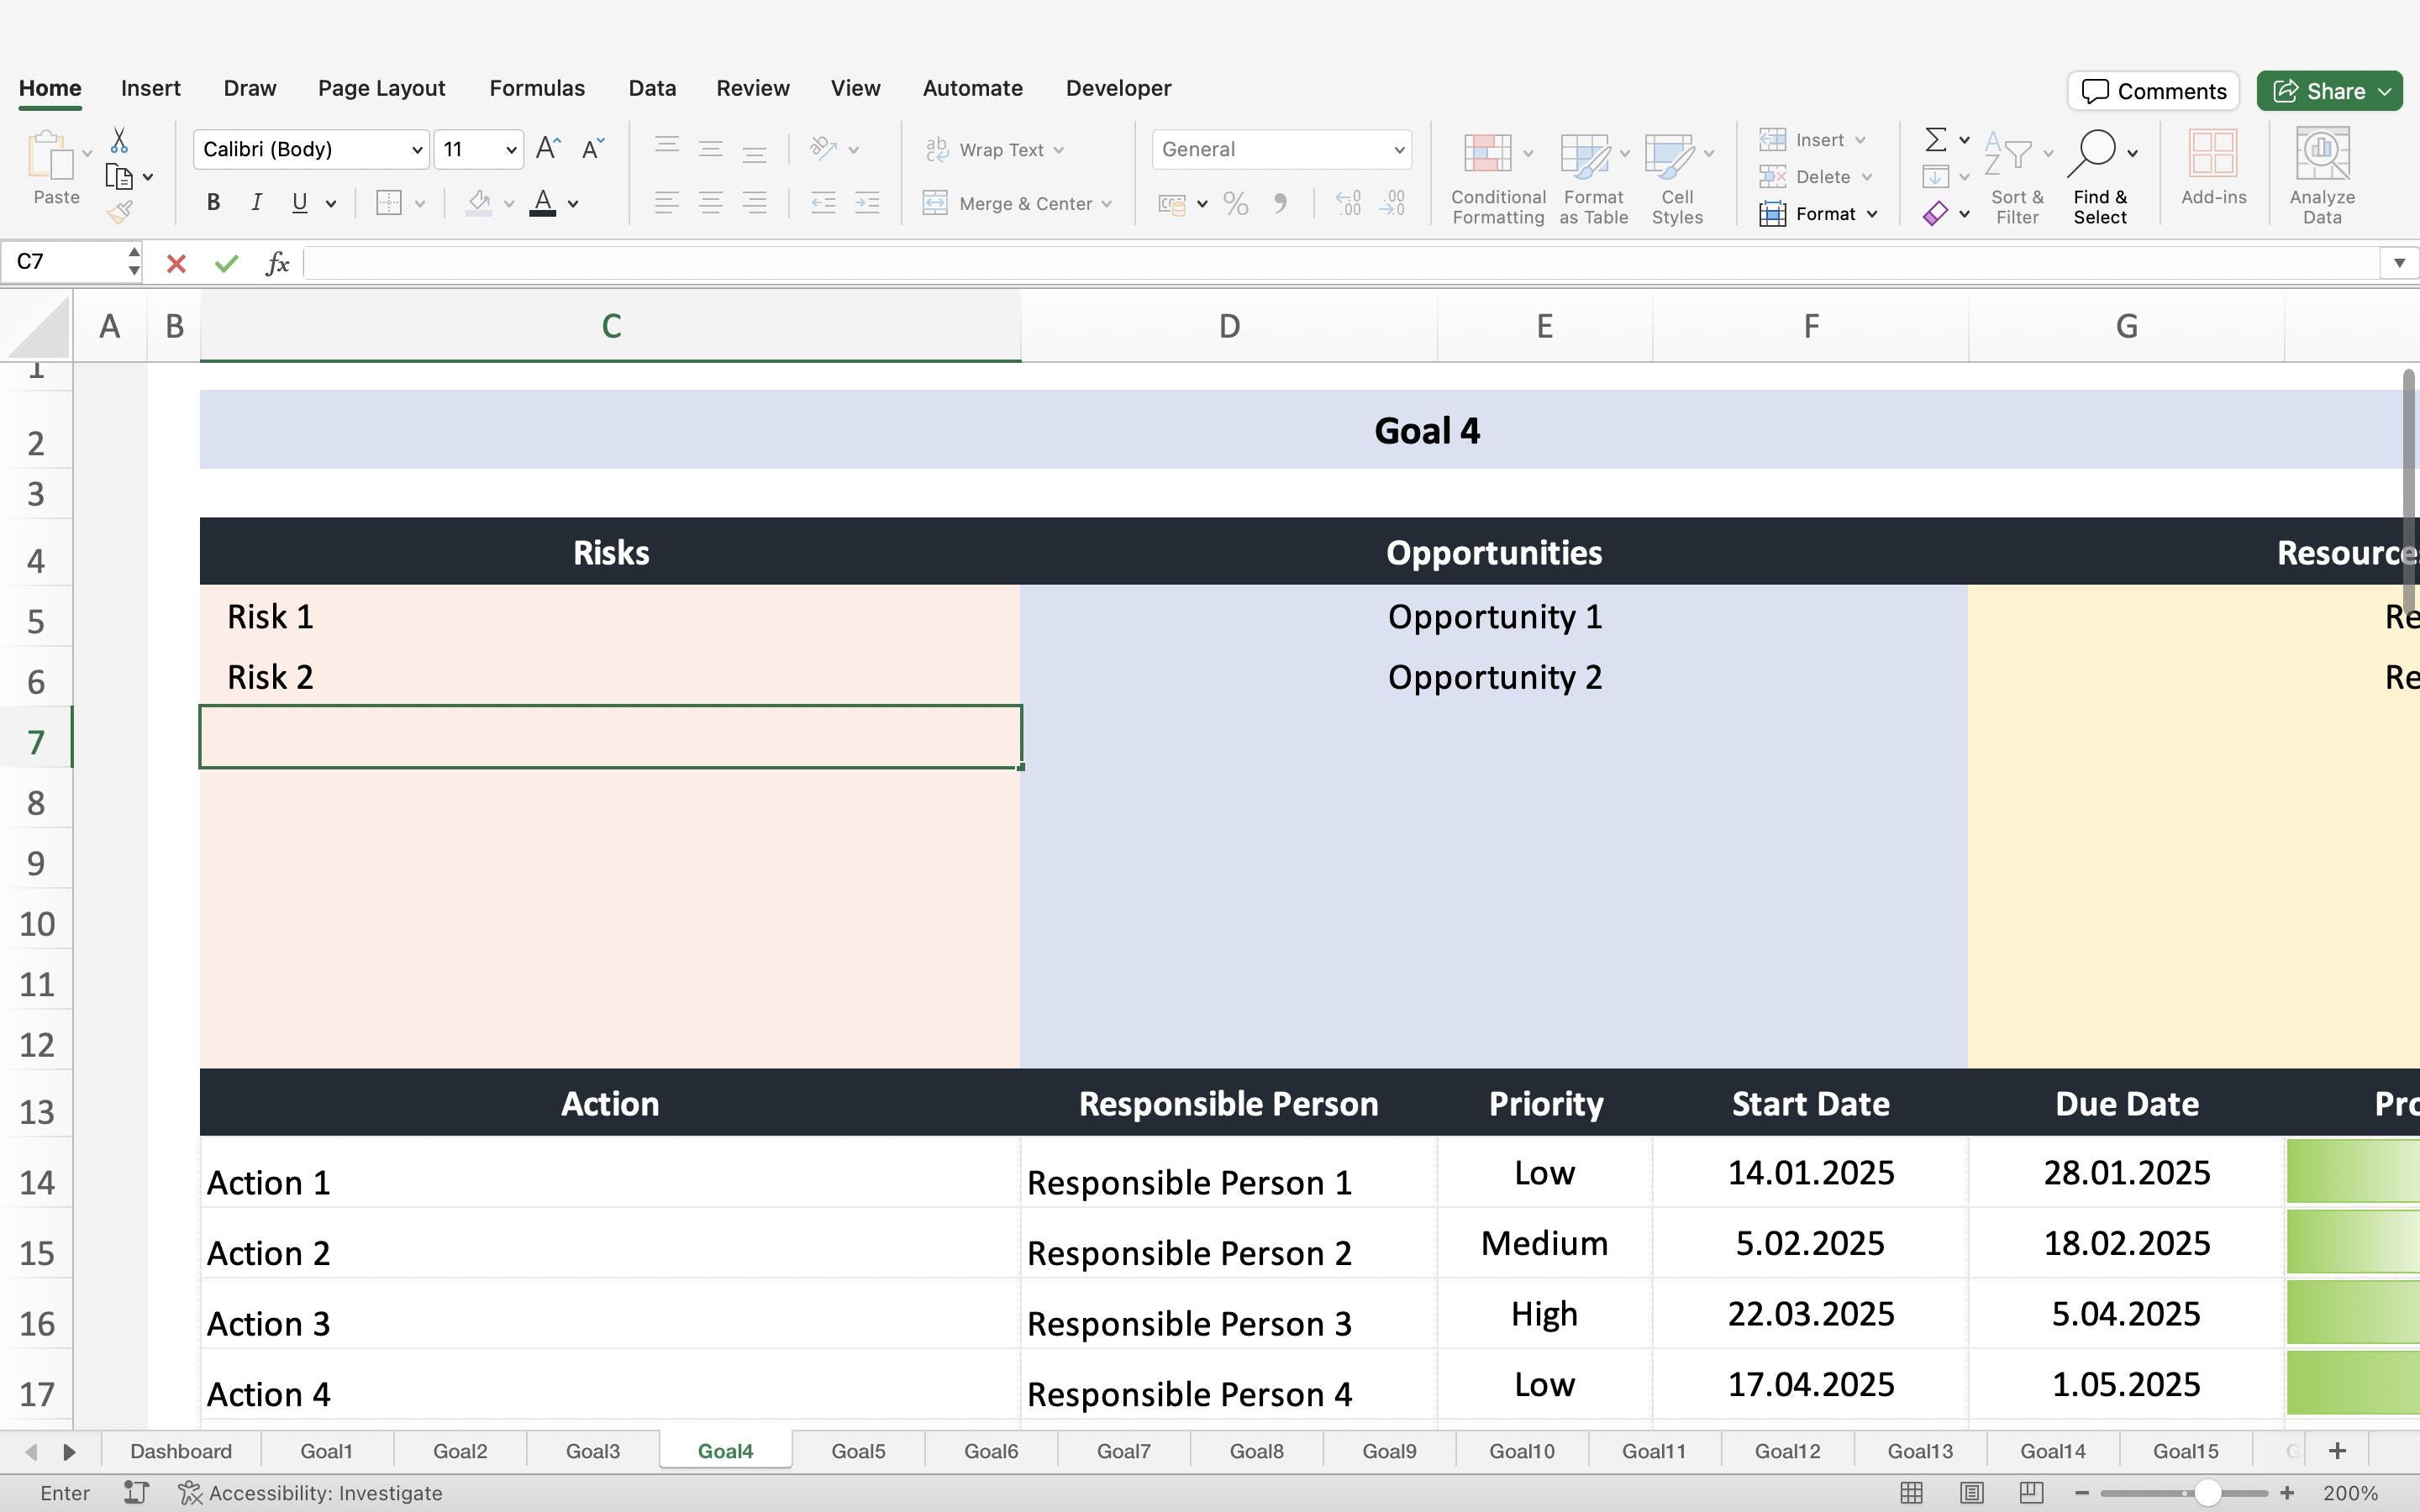Screen dimensions: 2420x1512
Task: Open Cell Styles gallery
Action: [1675, 178]
